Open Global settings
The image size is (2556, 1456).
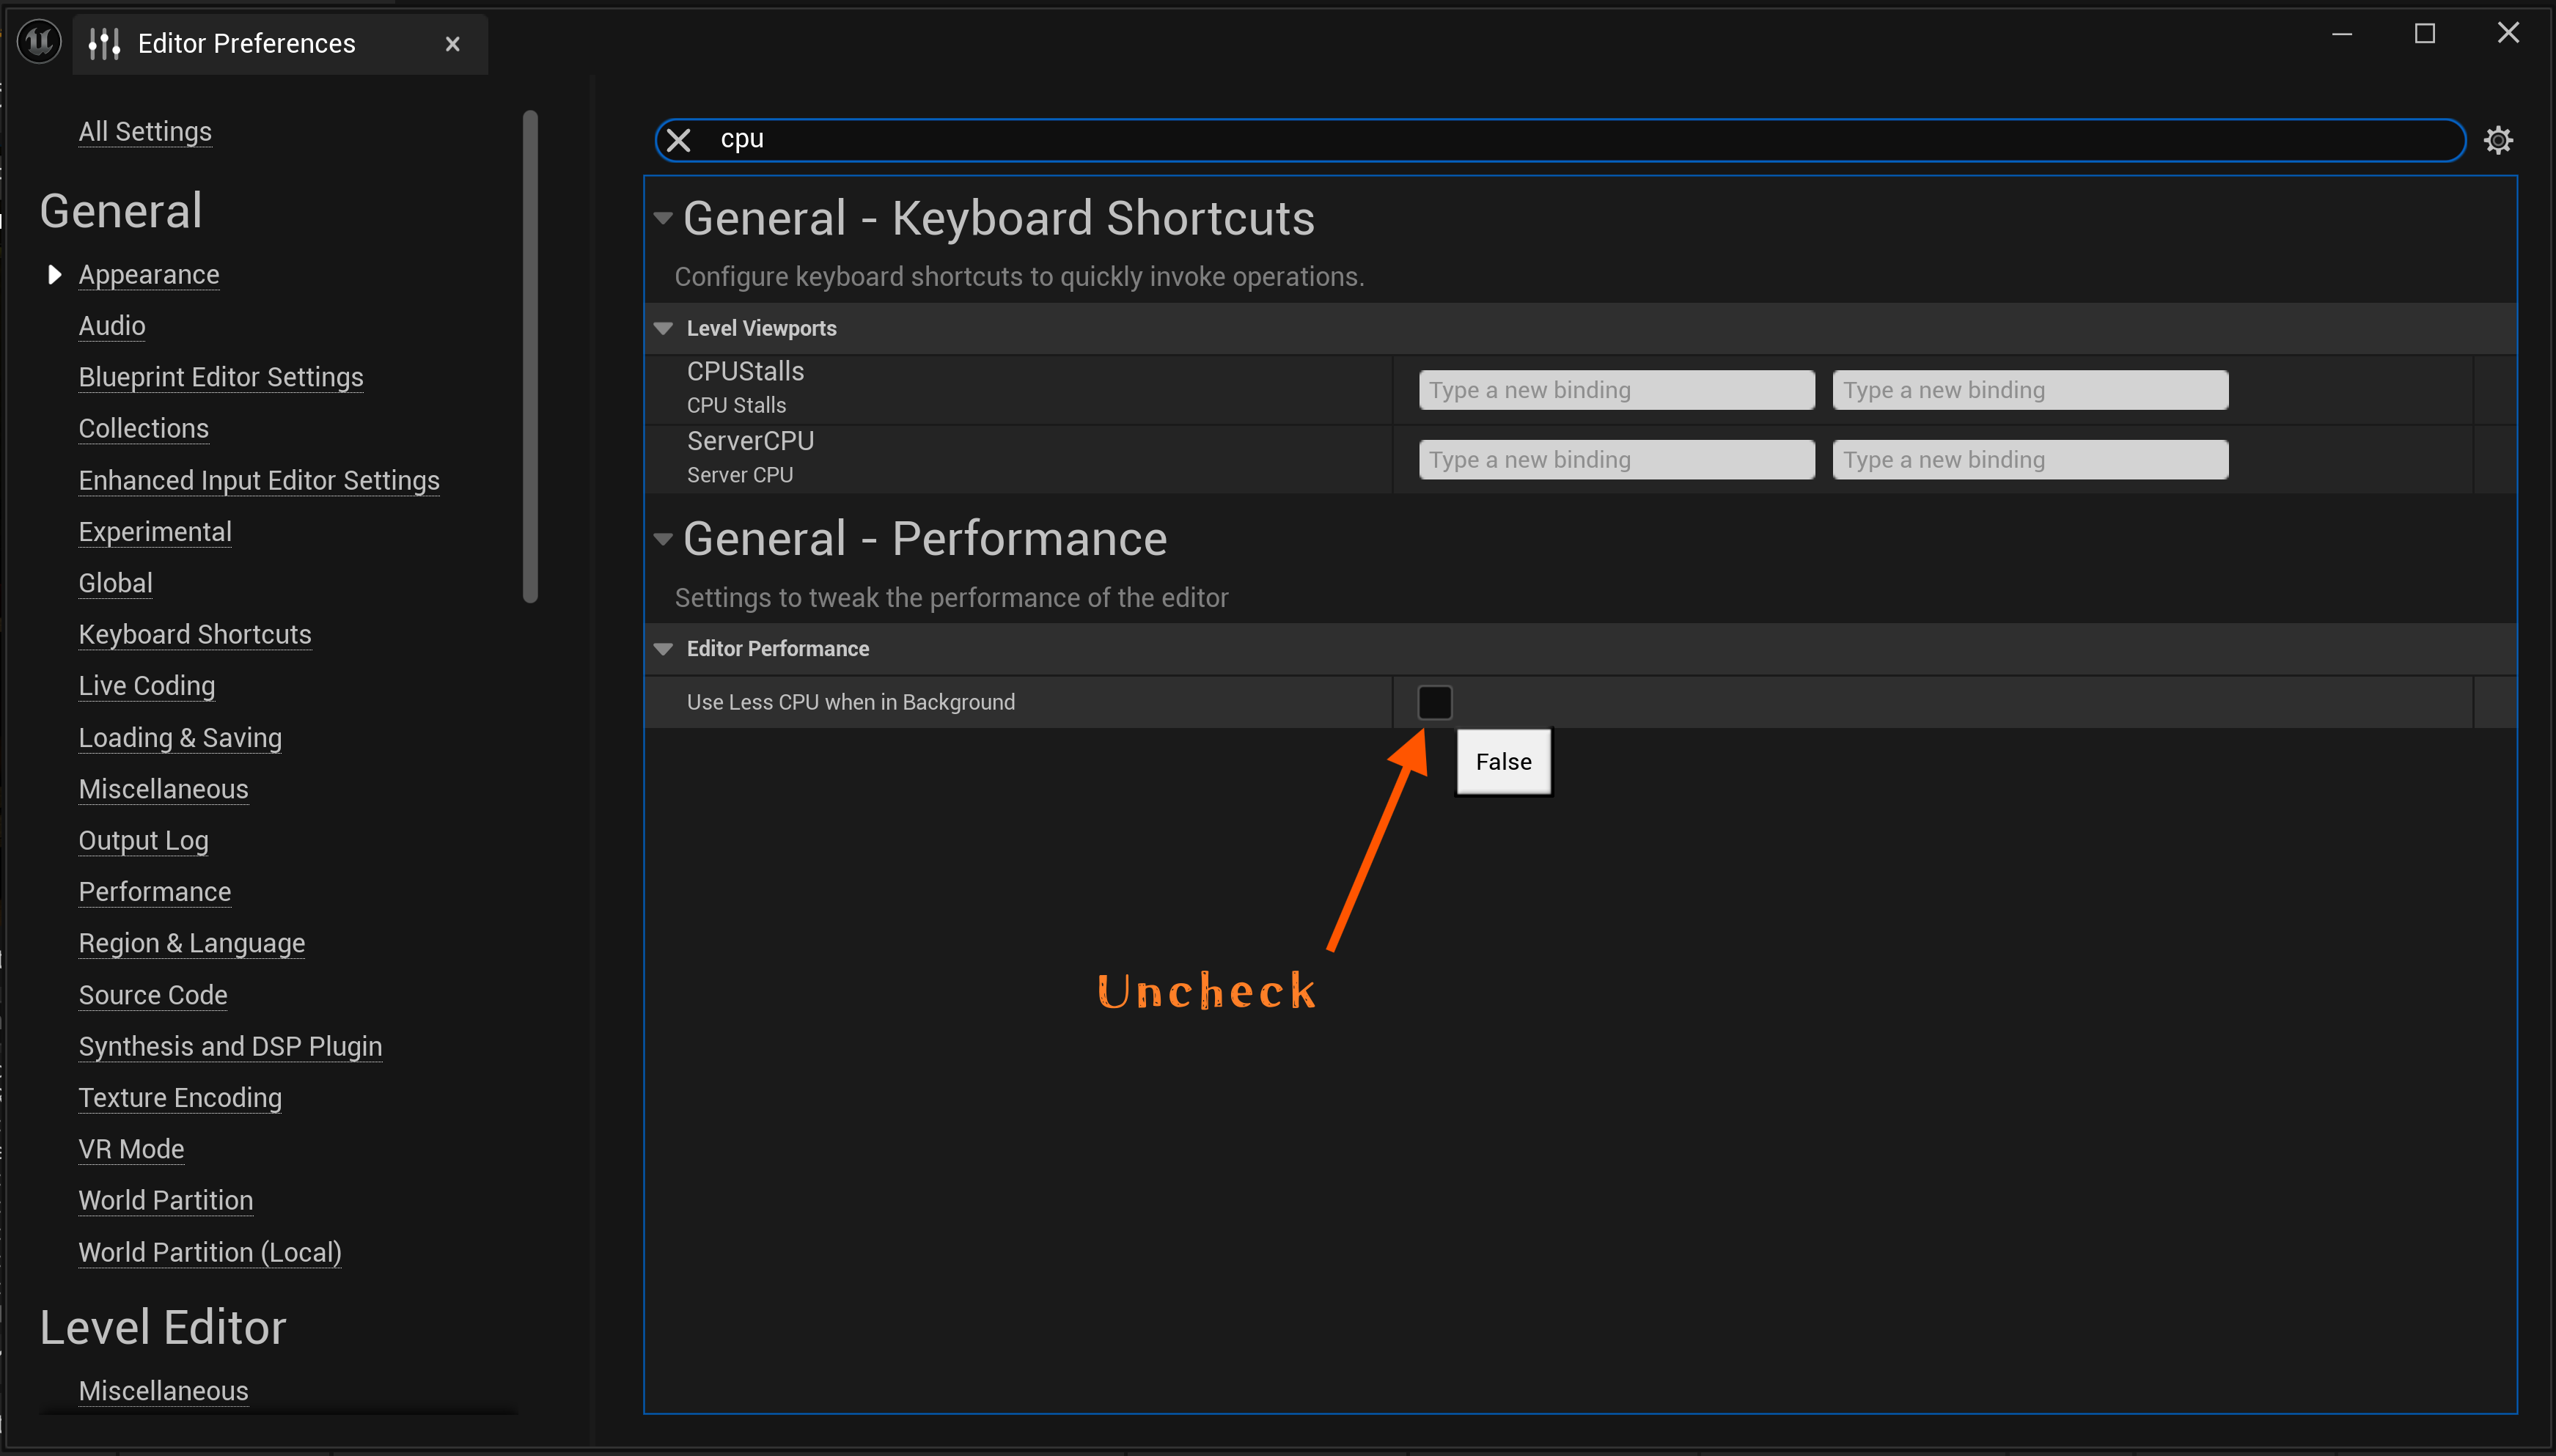point(116,583)
